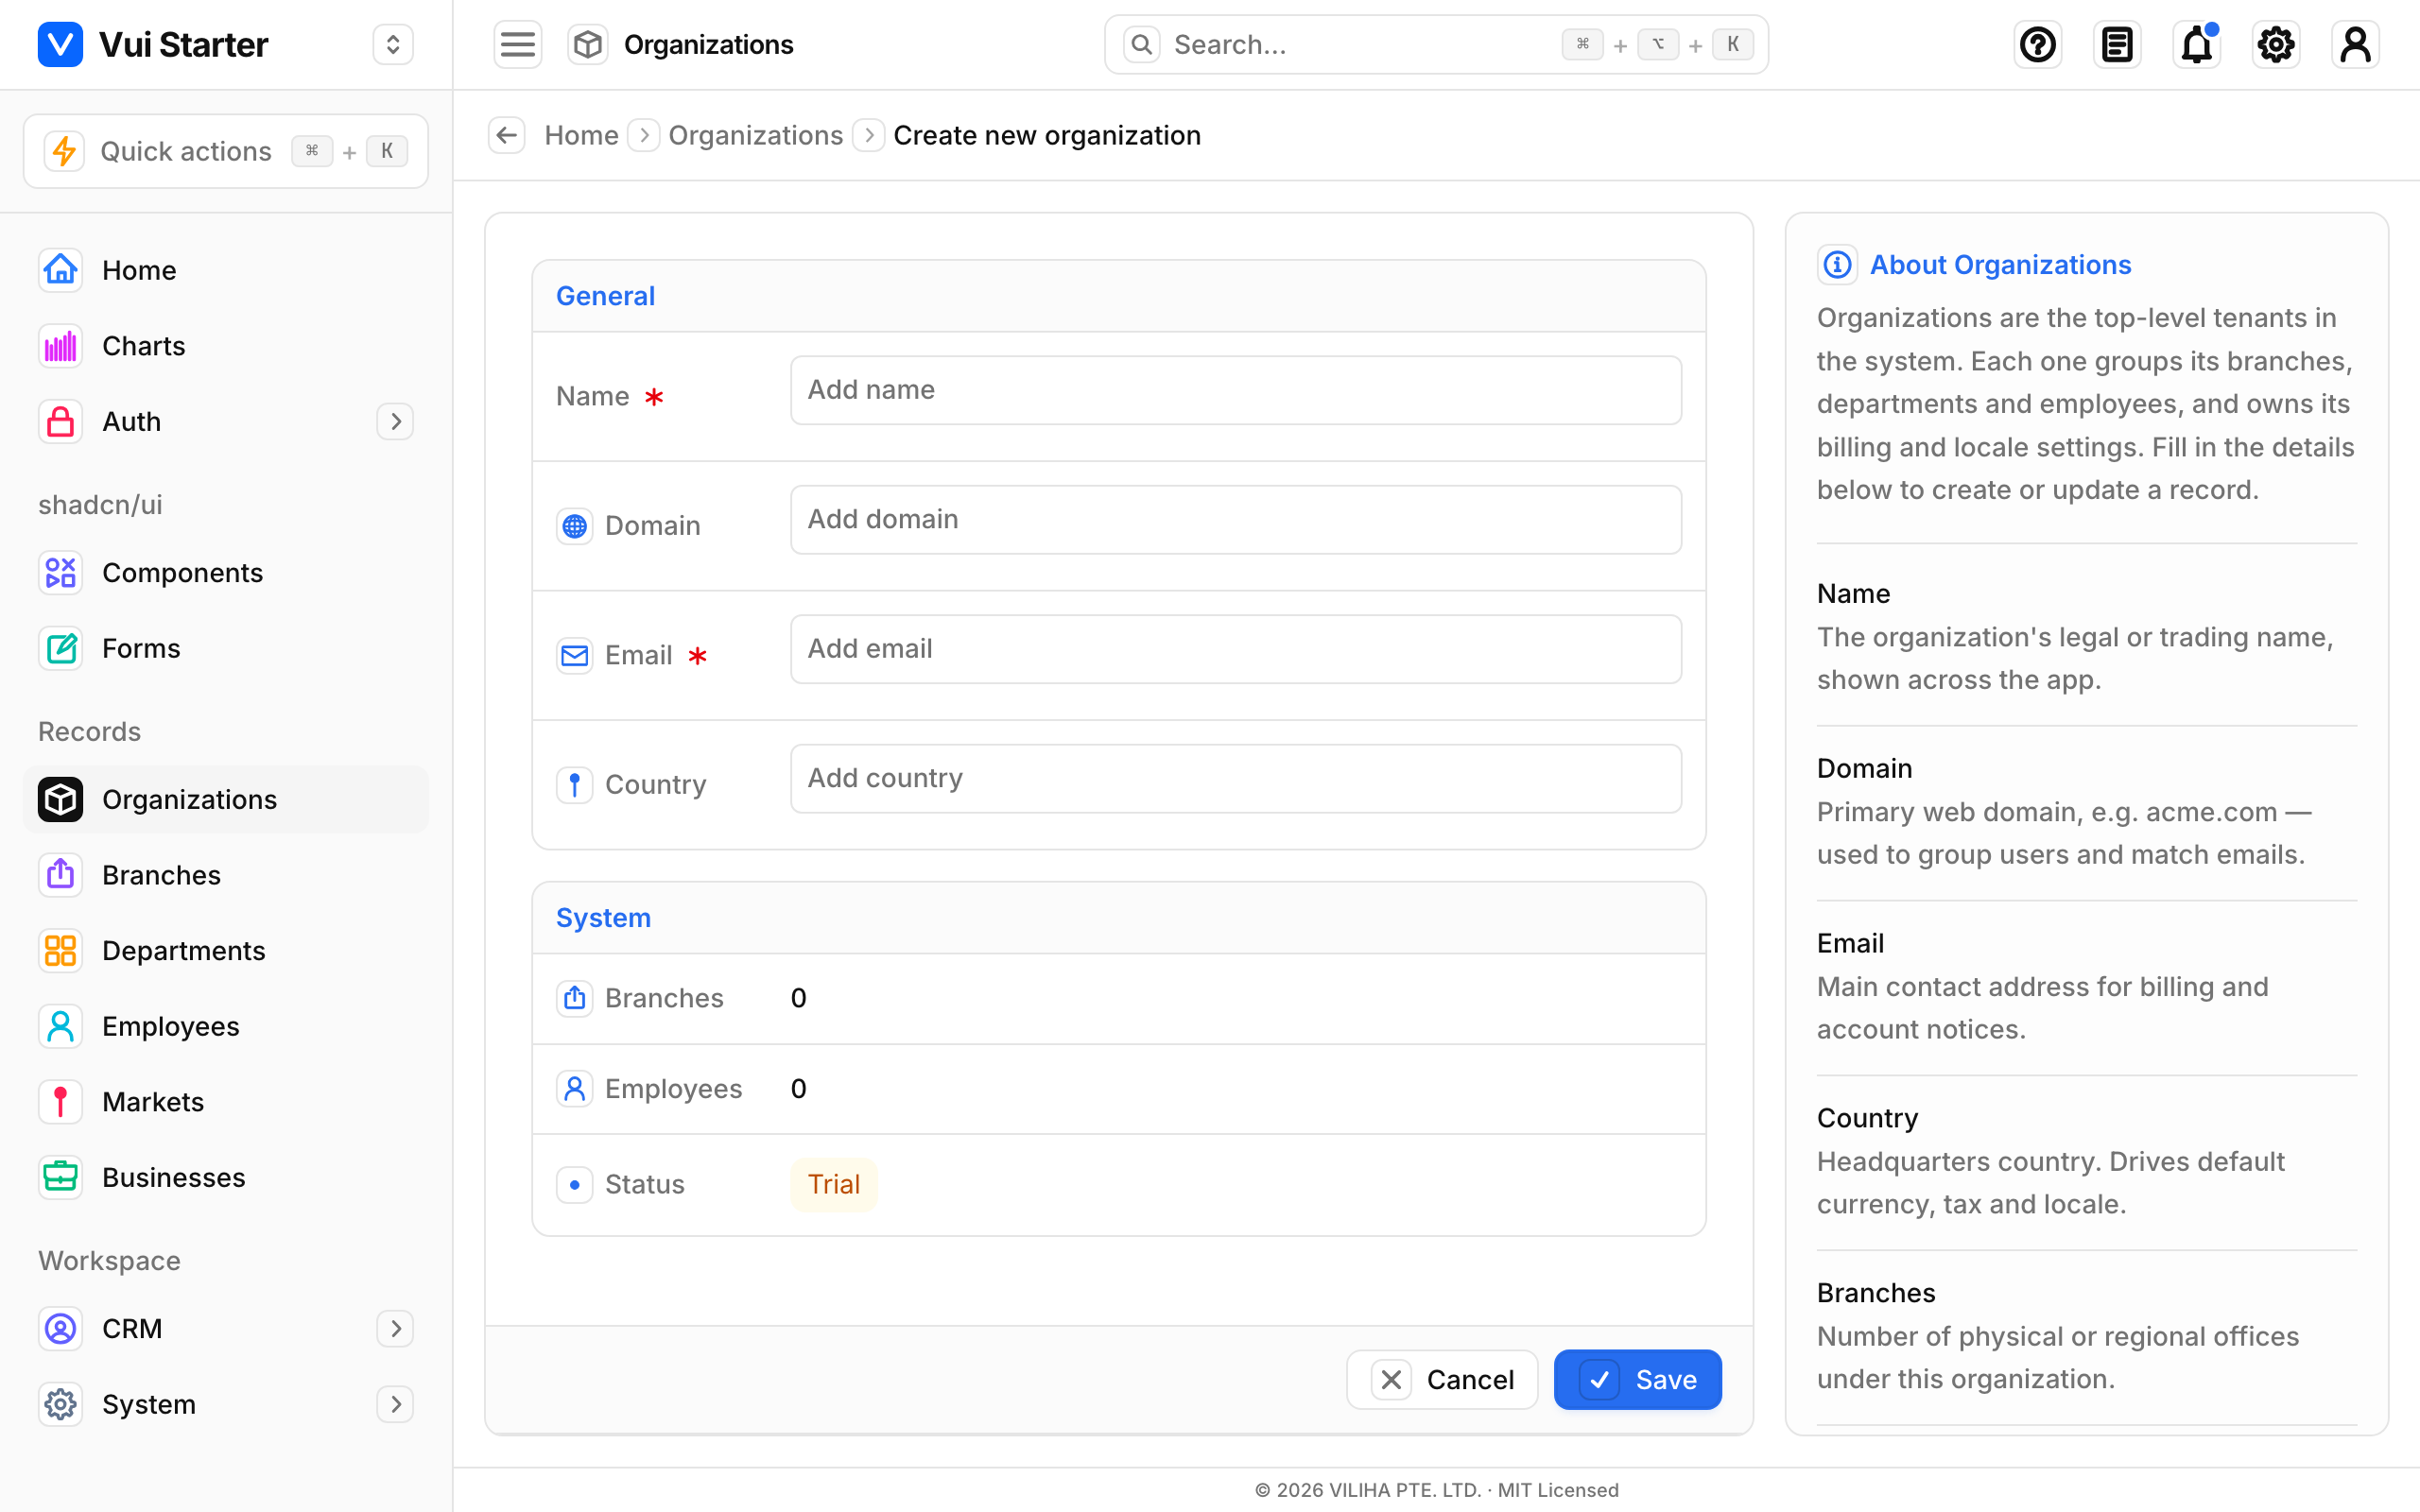Expand the System submenu chevron in the sidebar
Image resolution: width=2420 pixels, height=1512 pixels.
point(395,1404)
